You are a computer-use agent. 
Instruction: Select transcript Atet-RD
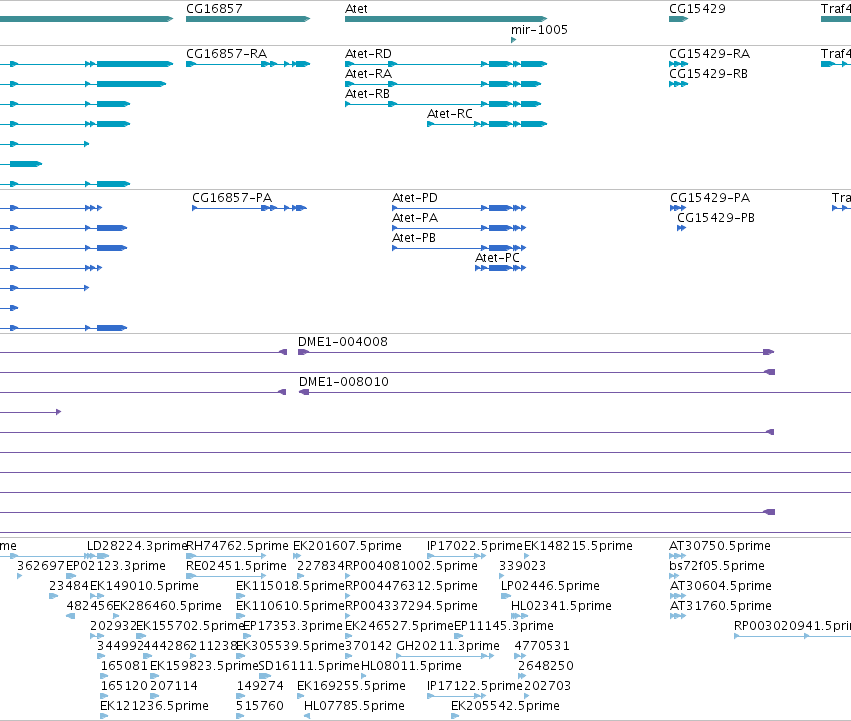368,54
